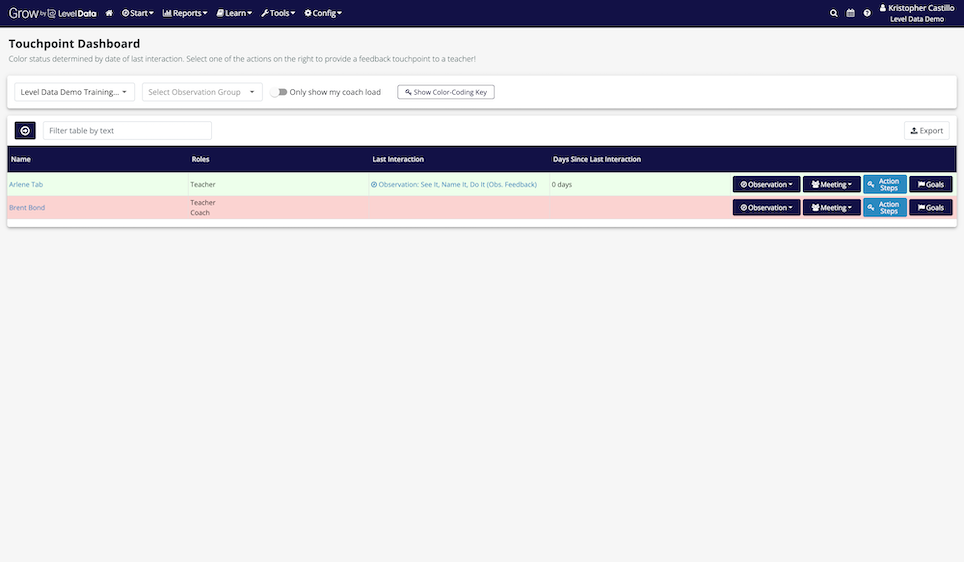The height and width of the screenshot is (562, 964).
Task: Expand Meeting dropdown for Brent Bond
Action: [x=831, y=208]
